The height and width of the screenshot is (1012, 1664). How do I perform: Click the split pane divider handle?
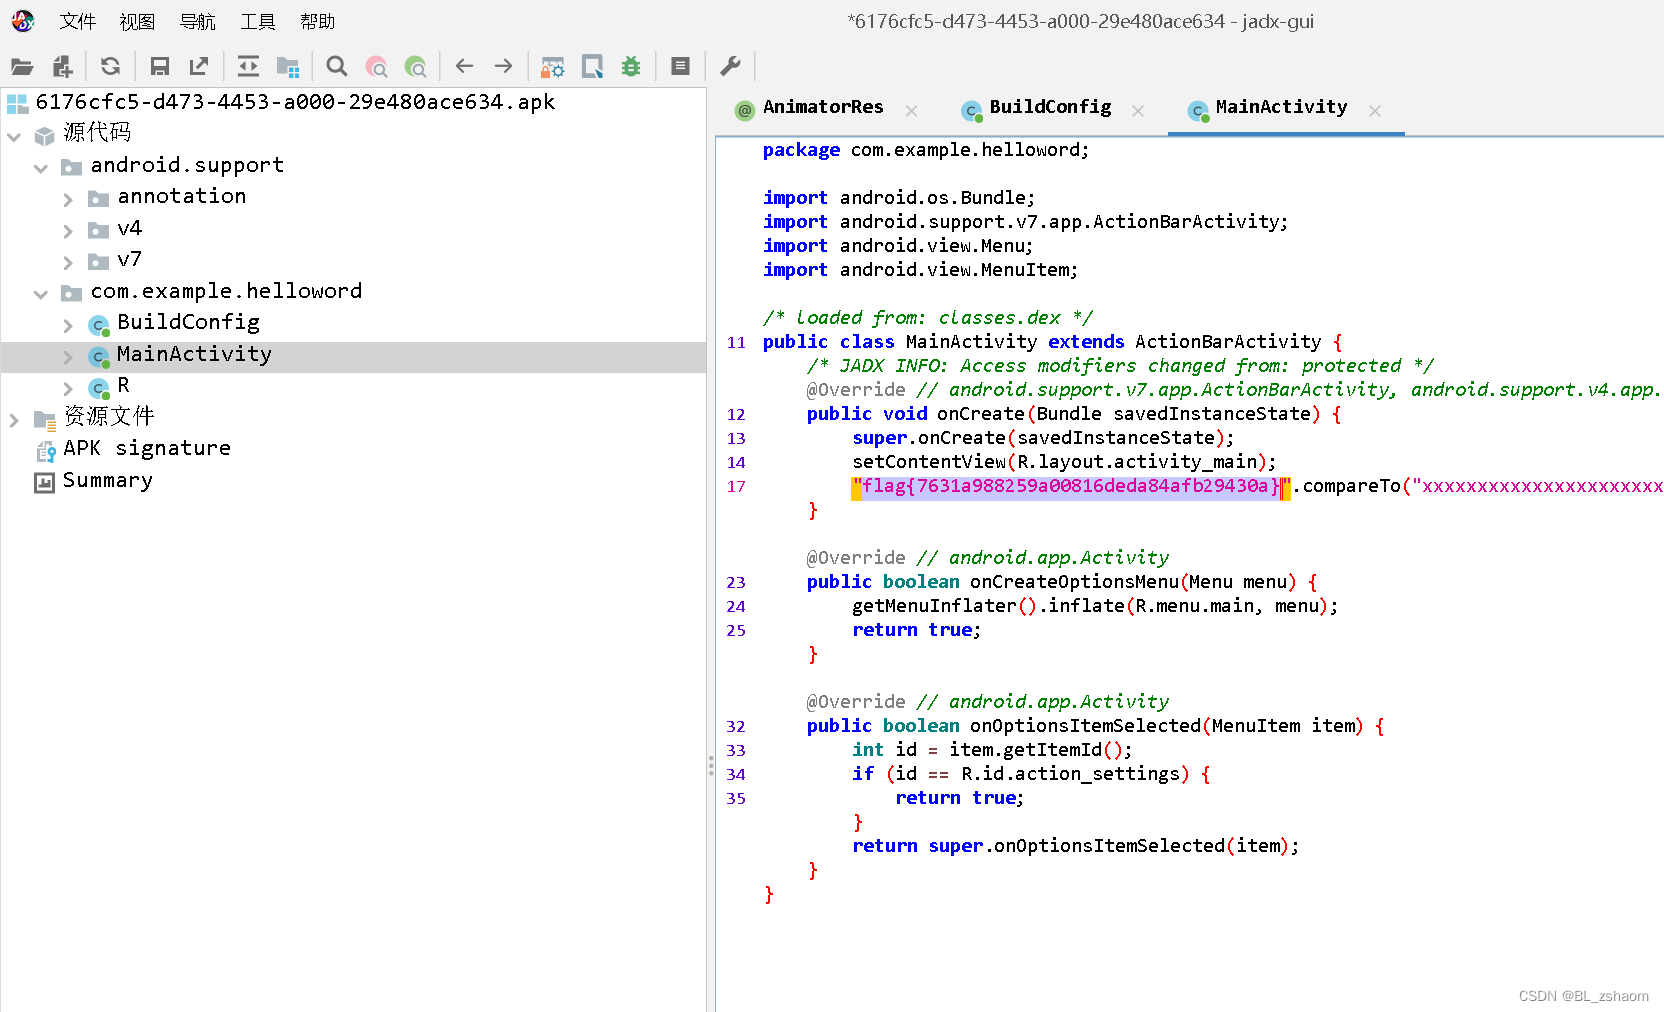click(711, 766)
